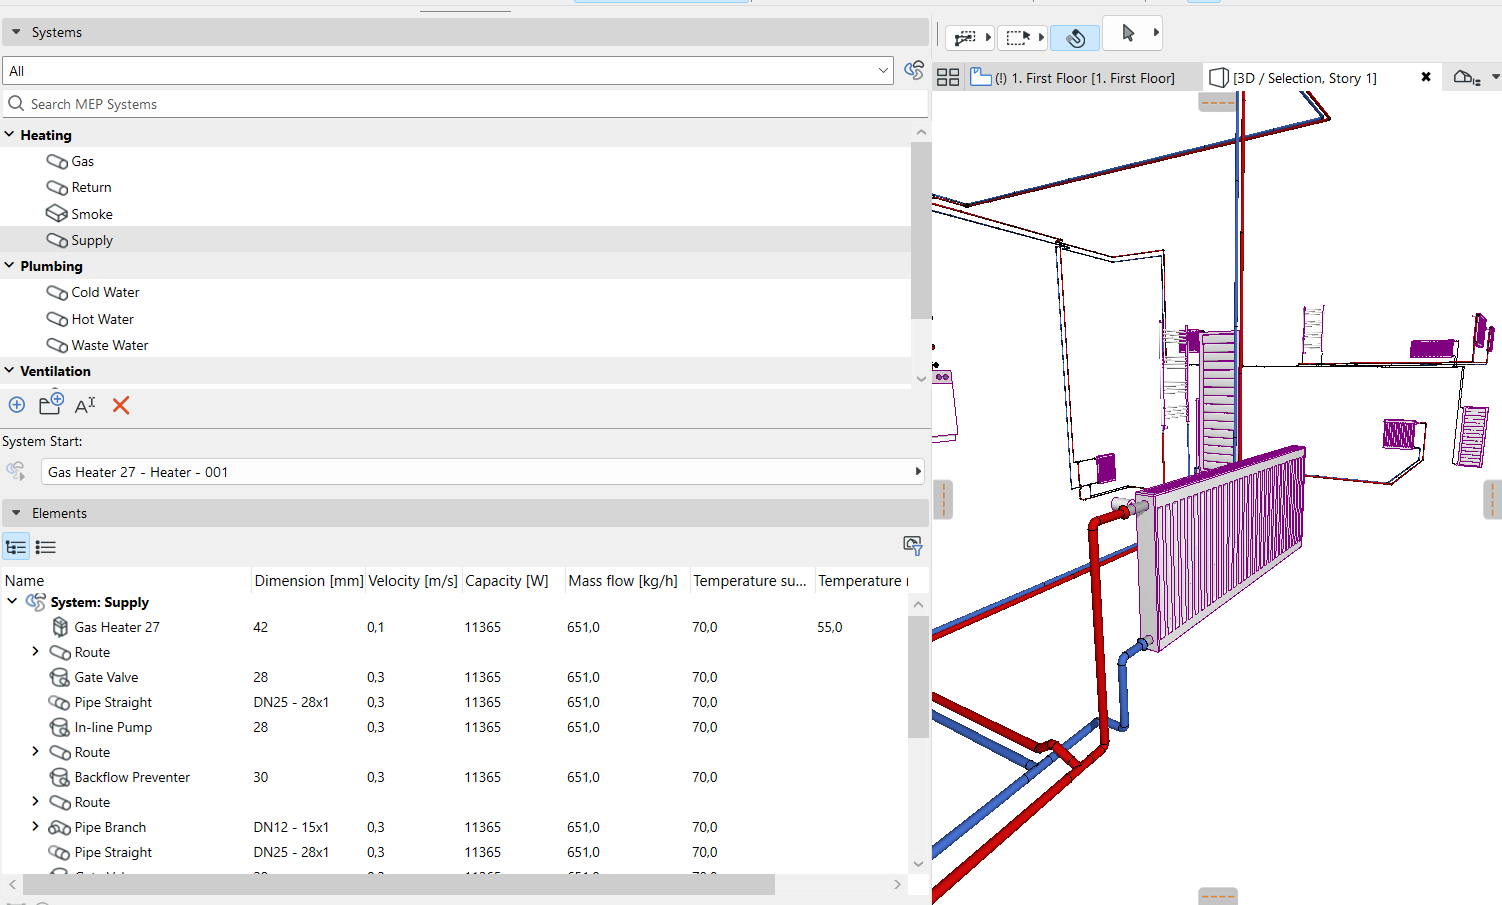
Task: Select the 3D / Selection, Story 1 tab
Action: 1304,78
